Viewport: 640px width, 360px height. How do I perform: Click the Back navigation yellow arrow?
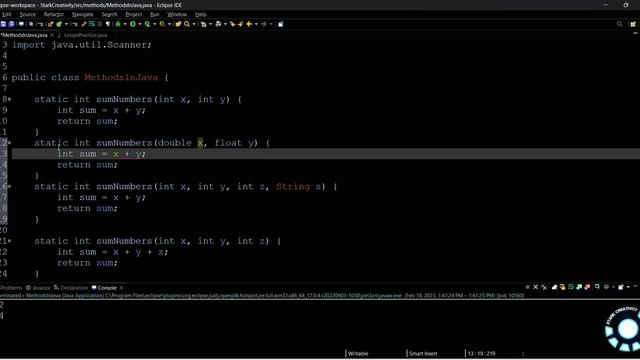[x=249, y=24]
